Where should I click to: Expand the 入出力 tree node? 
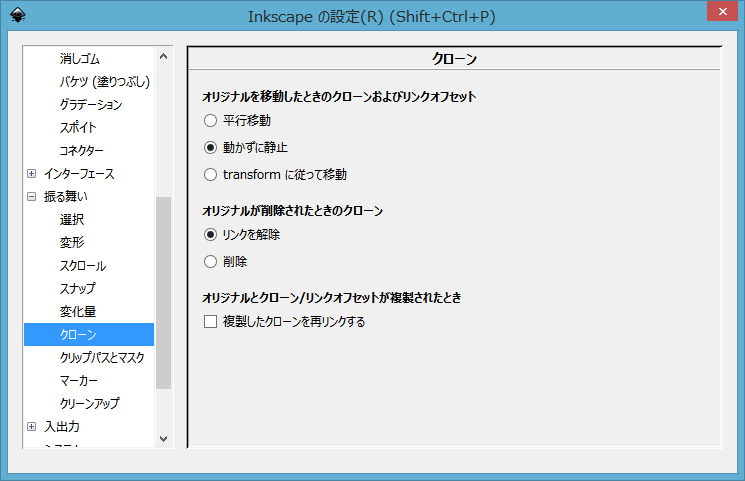(x=32, y=427)
